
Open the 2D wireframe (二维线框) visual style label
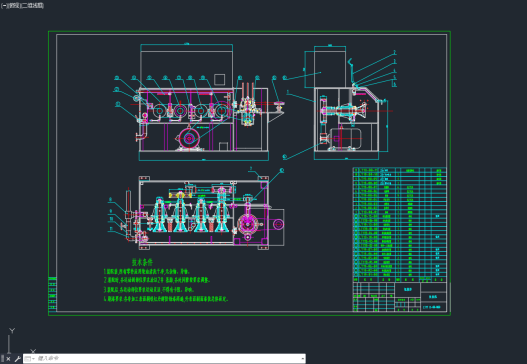(x=32, y=6)
